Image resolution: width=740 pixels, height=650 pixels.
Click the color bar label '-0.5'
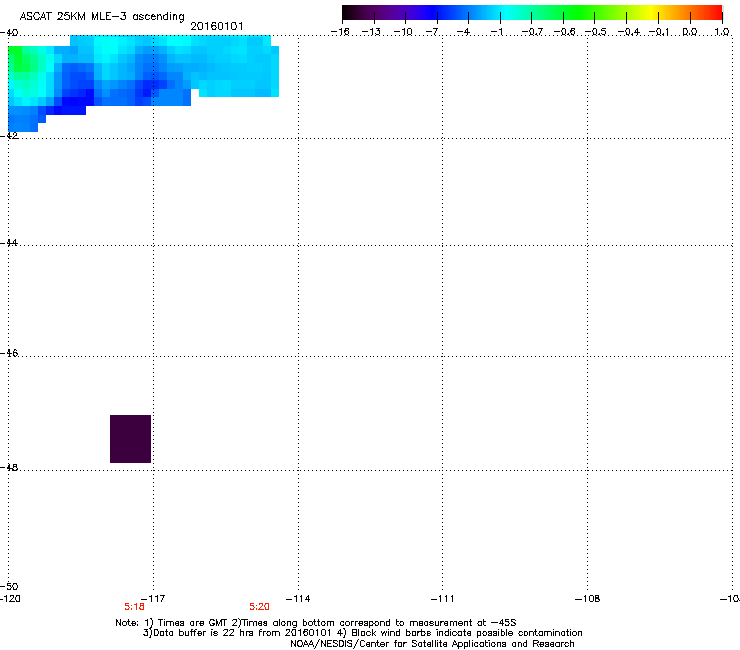(x=595, y=32)
